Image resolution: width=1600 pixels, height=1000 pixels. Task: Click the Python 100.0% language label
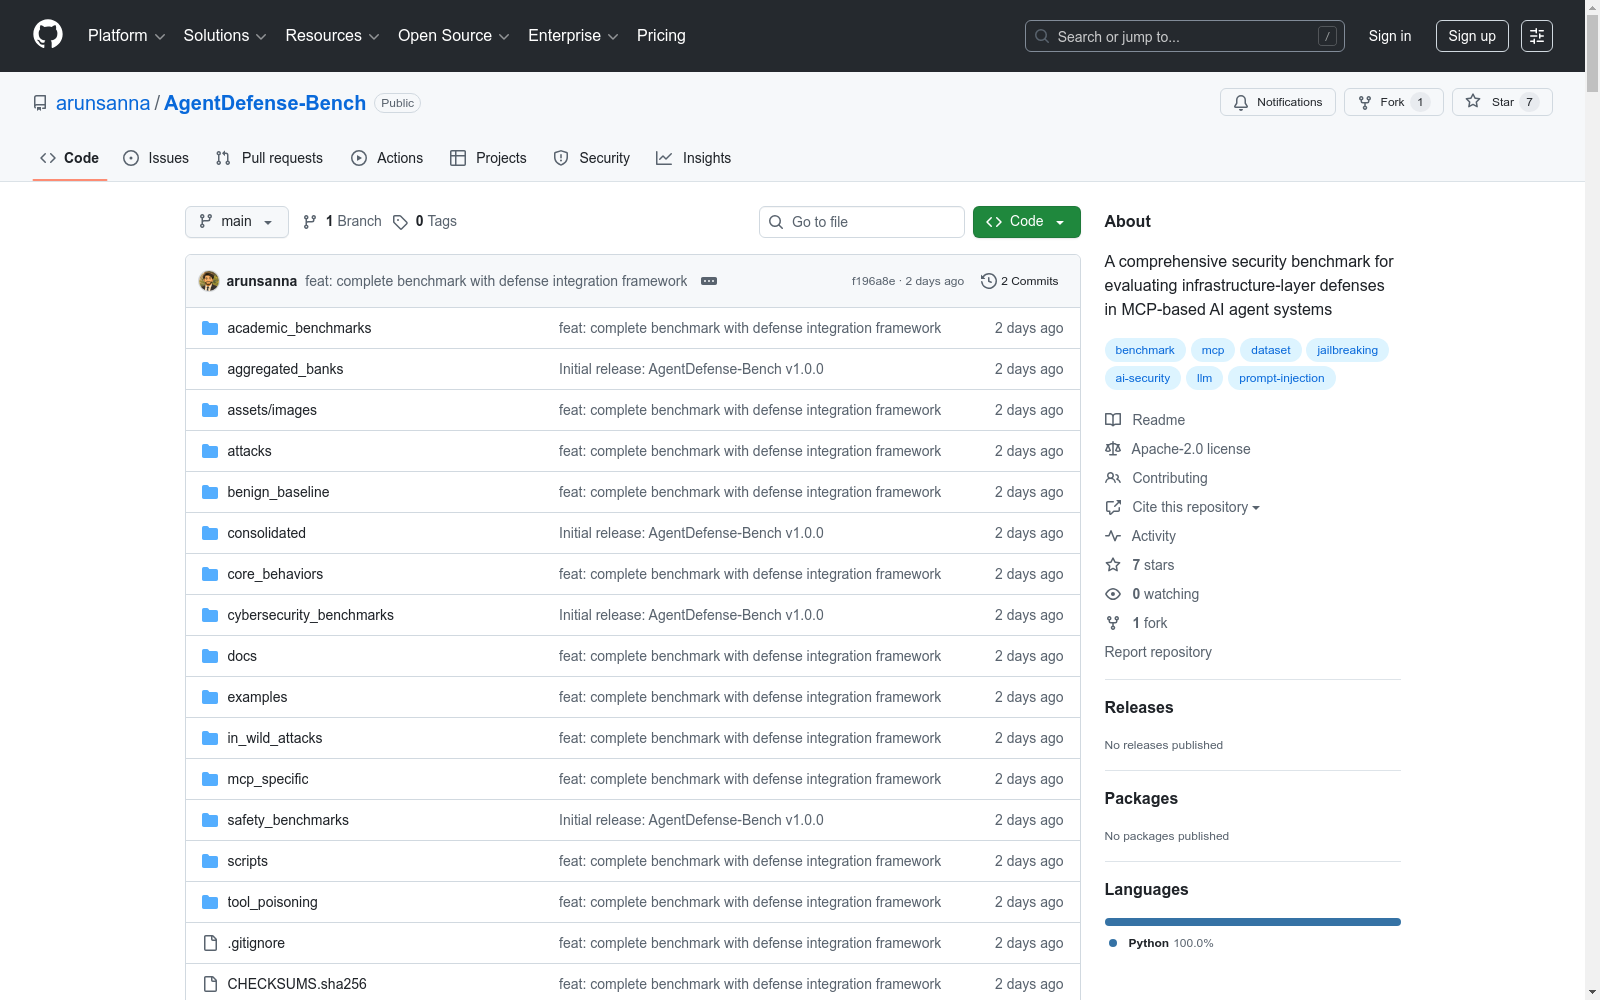1161,943
